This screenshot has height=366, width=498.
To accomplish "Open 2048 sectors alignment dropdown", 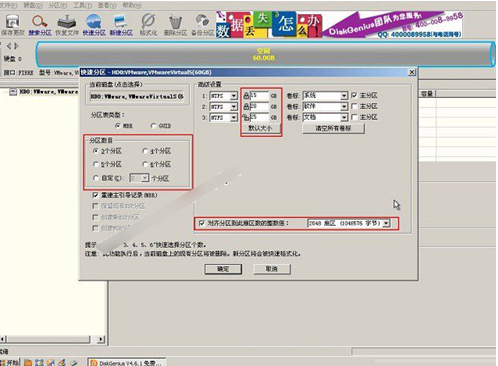I will tap(386, 223).
